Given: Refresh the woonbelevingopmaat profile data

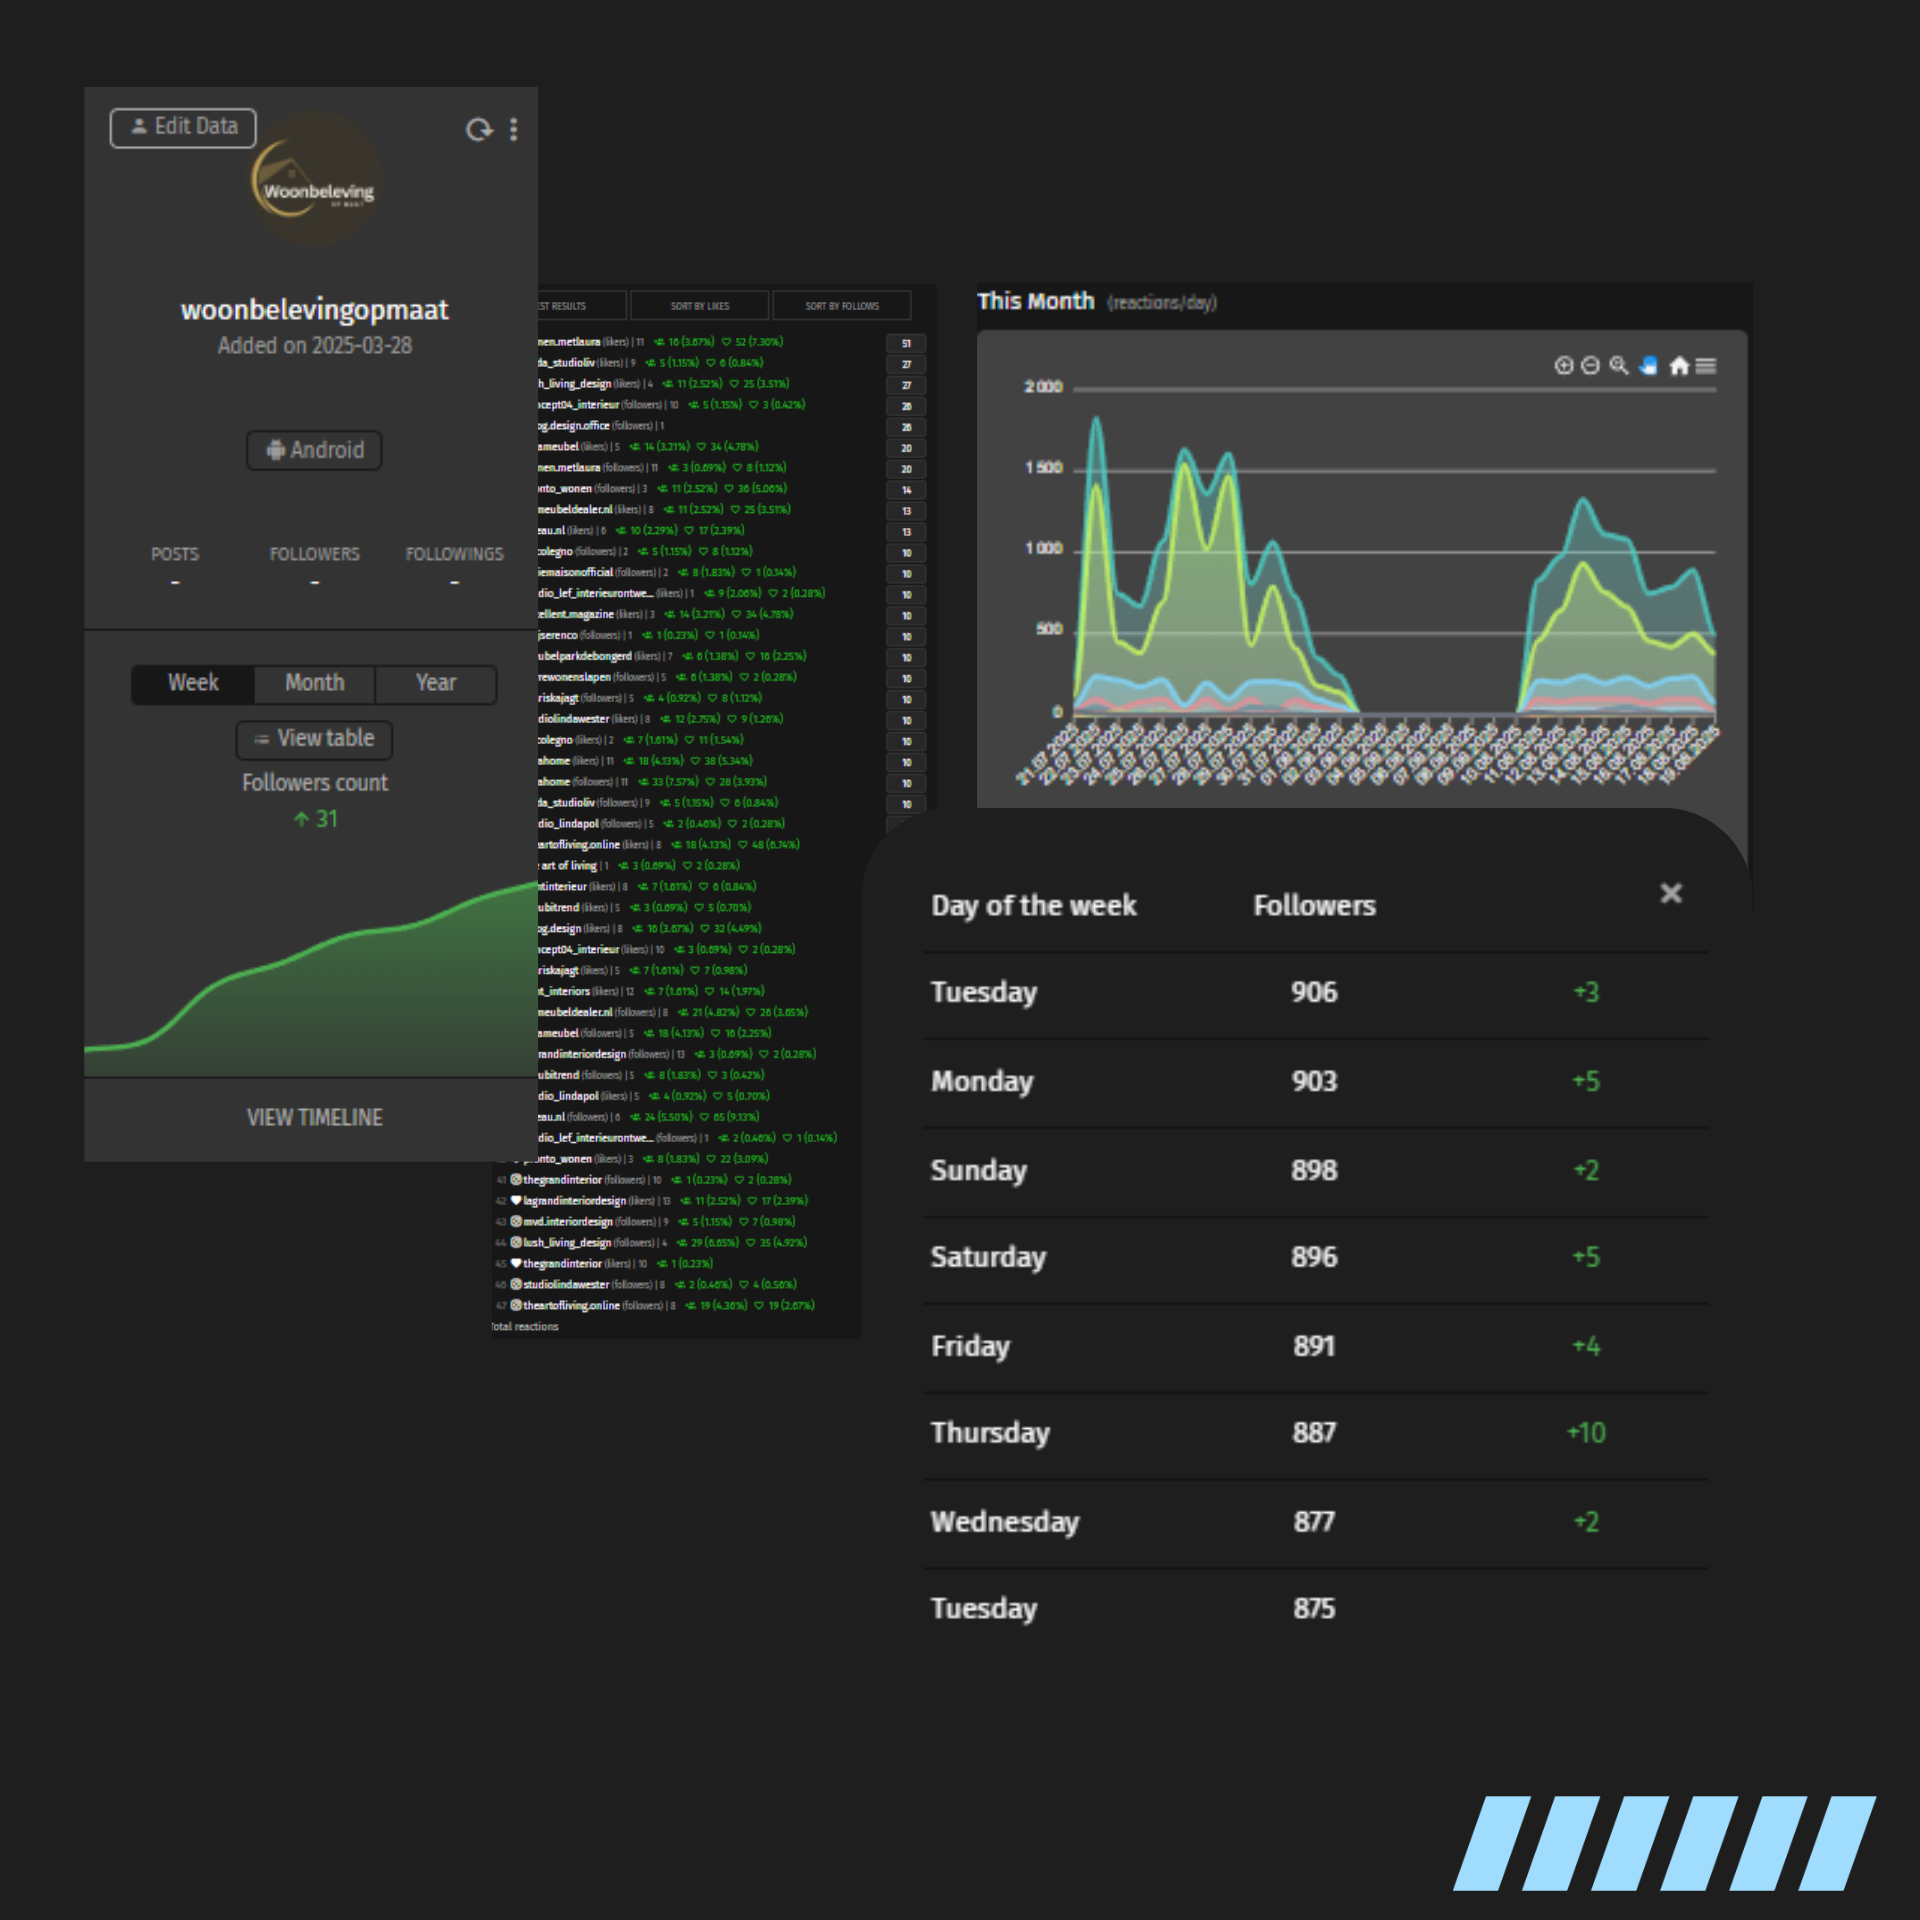Looking at the screenshot, I should tap(479, 129).
